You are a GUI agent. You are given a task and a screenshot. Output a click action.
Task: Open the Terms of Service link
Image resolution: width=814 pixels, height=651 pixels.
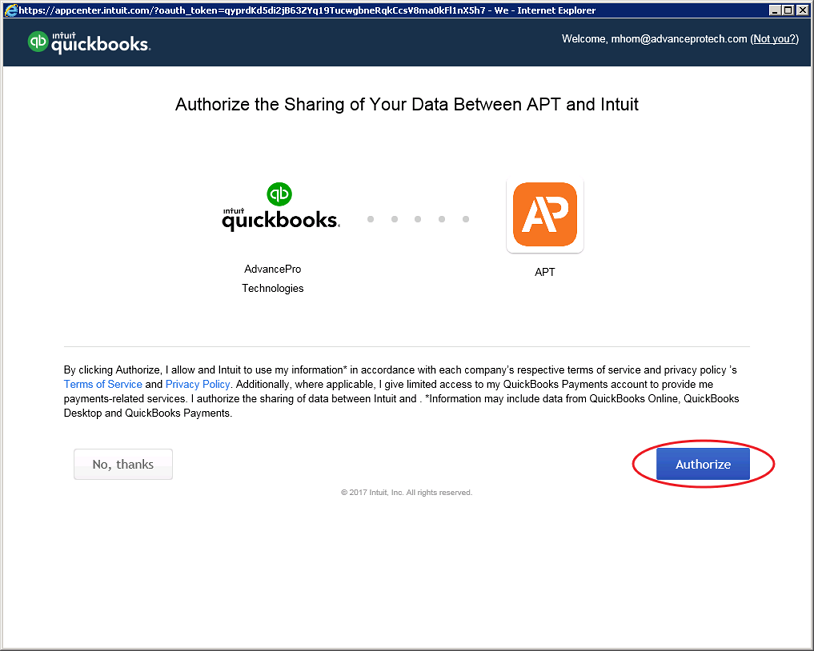103,384
